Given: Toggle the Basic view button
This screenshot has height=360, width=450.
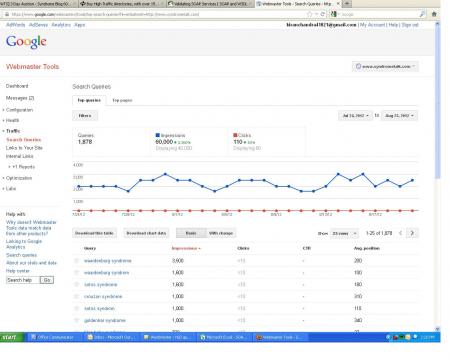Looking at the screenshot, I should click(191, 233).
